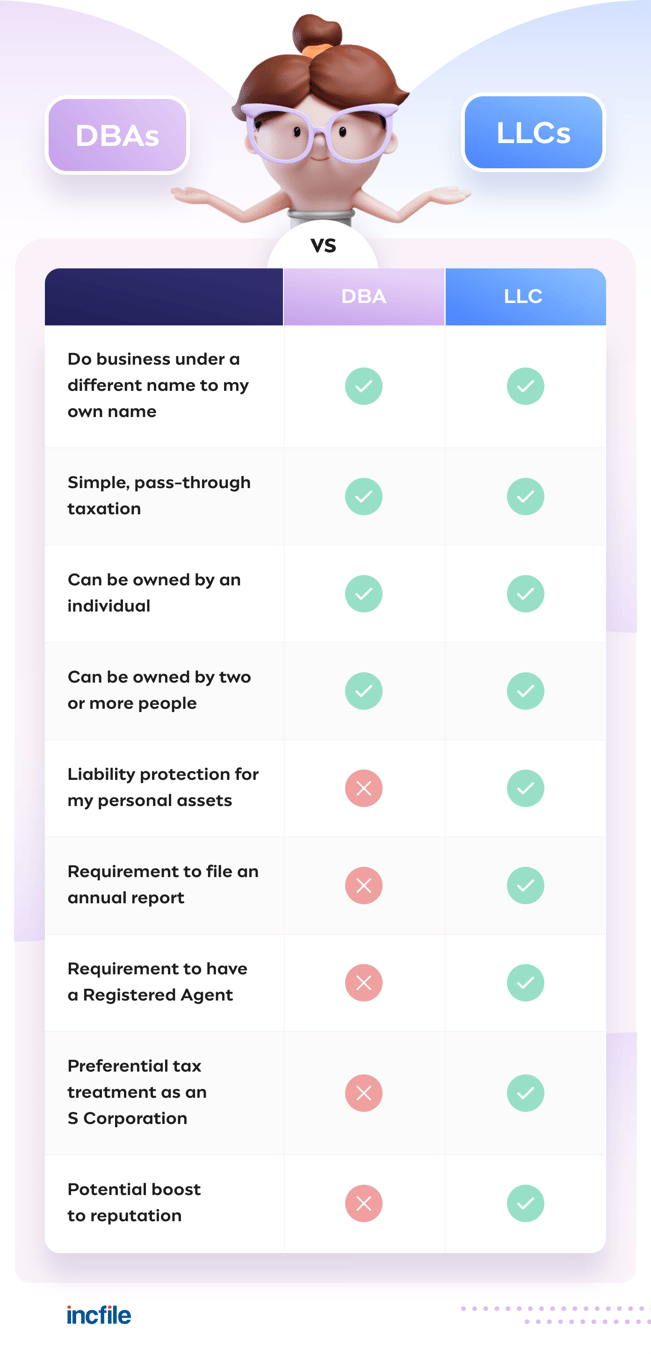Click the DBA red X for annual report
The image size is (651, 1354).
click(x=364, y=885)
